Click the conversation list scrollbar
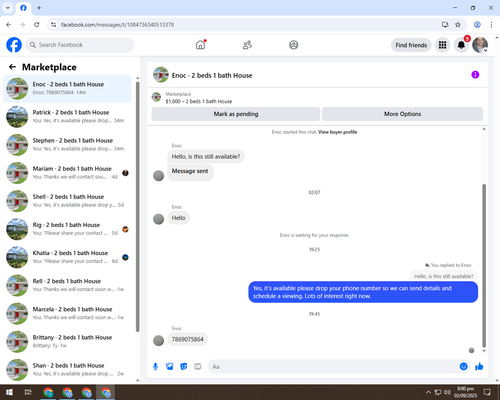The width and height of the screenshot is (500, 400). pos(138,207)
